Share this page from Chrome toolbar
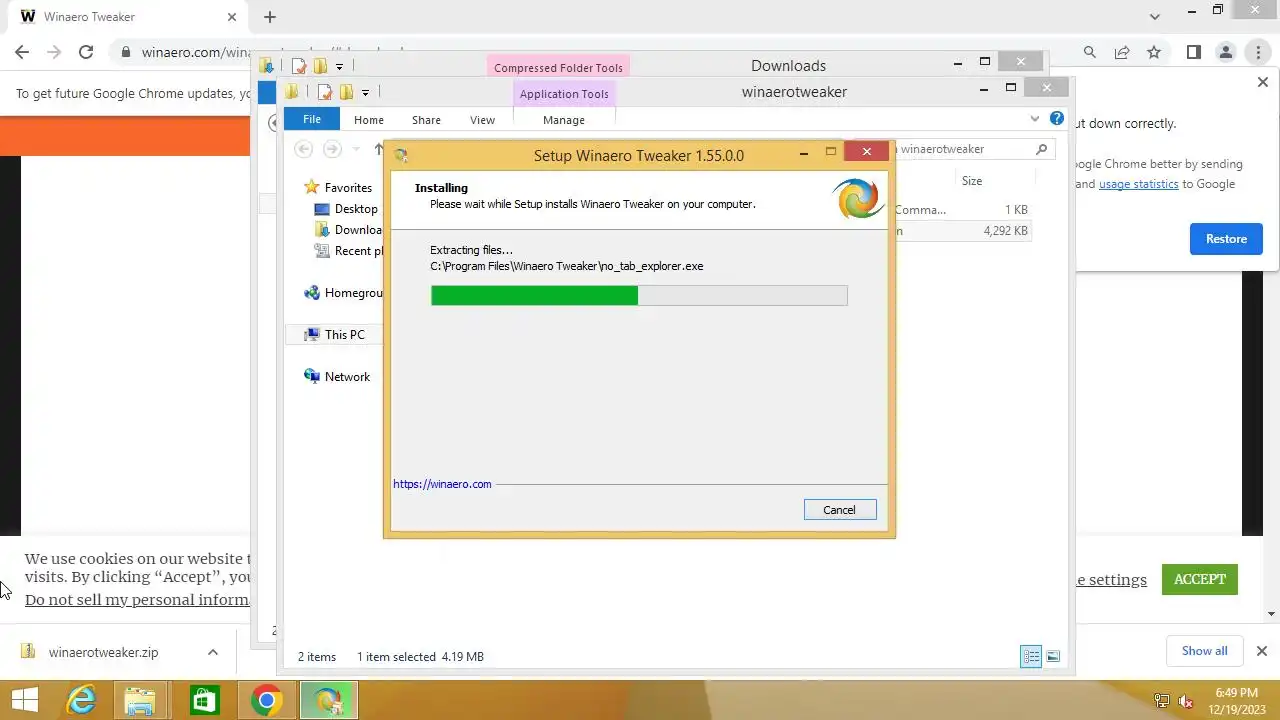This screenshot has width=1280, height=720. pos(1122,52)
